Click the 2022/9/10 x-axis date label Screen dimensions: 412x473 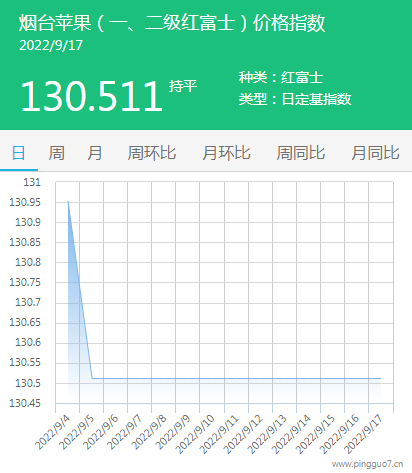(195, 434)
